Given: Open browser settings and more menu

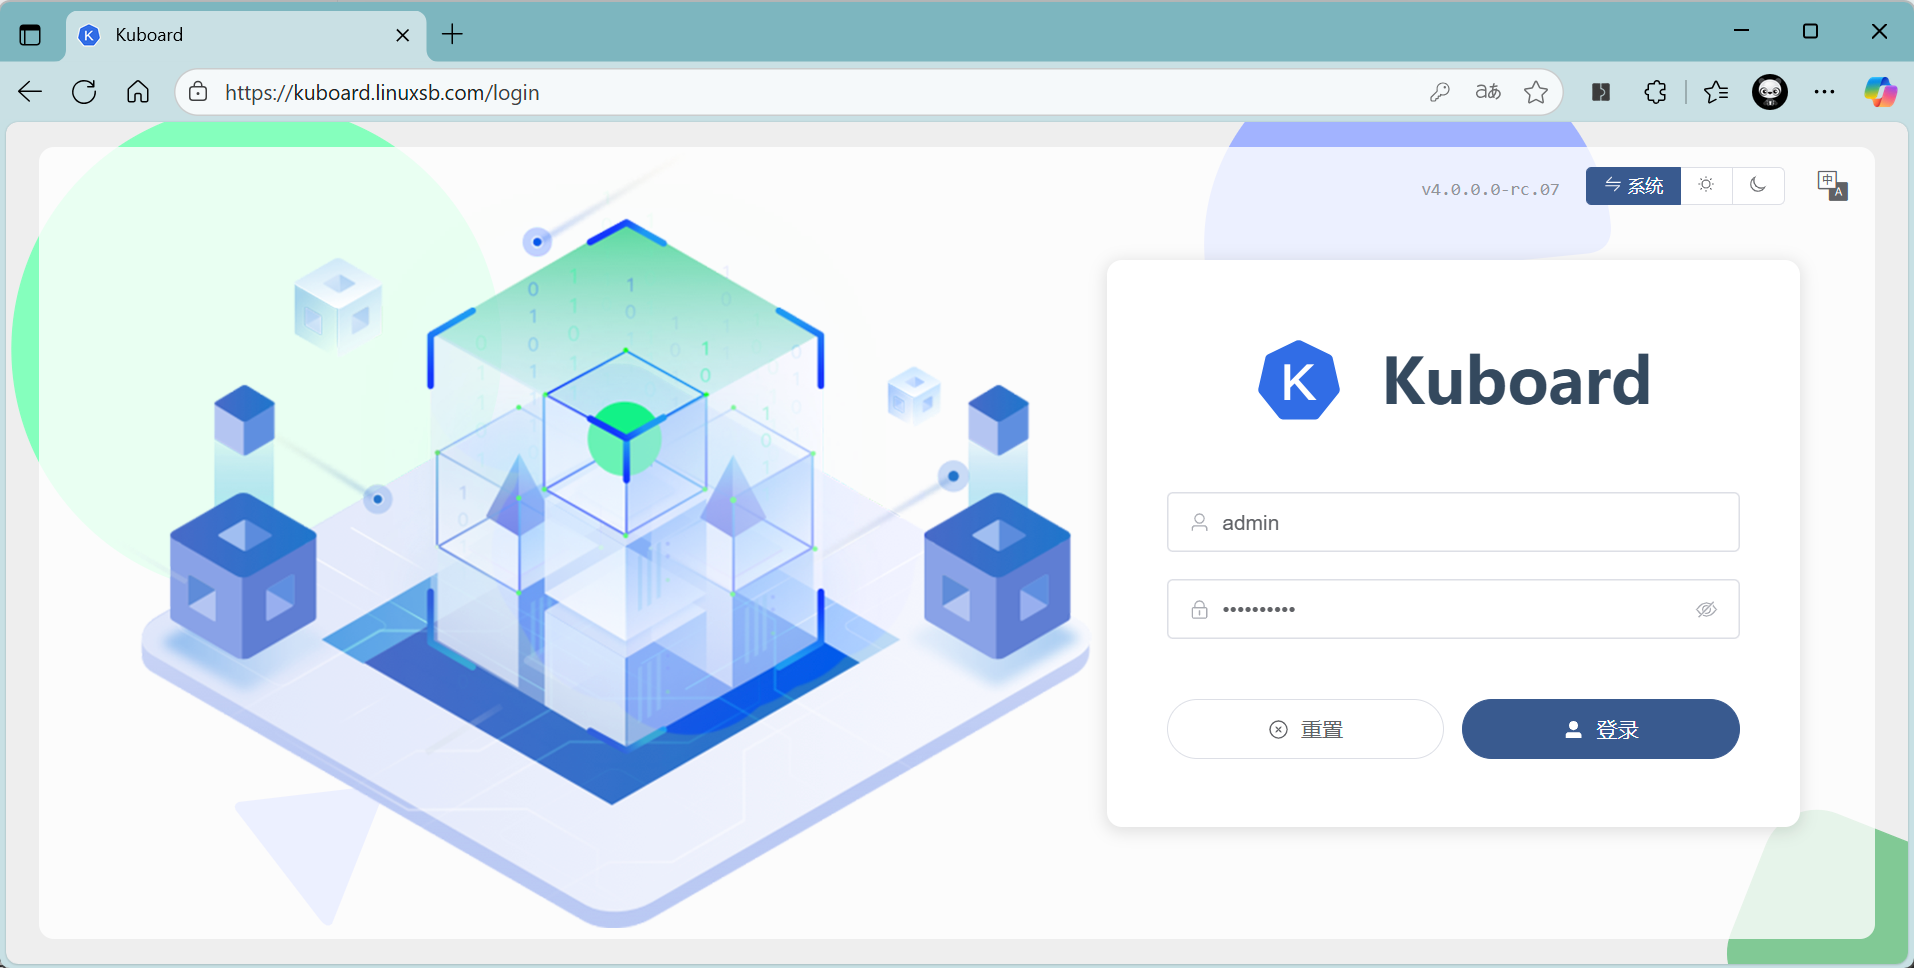Looking at the screenshot, I should 1824,92.
